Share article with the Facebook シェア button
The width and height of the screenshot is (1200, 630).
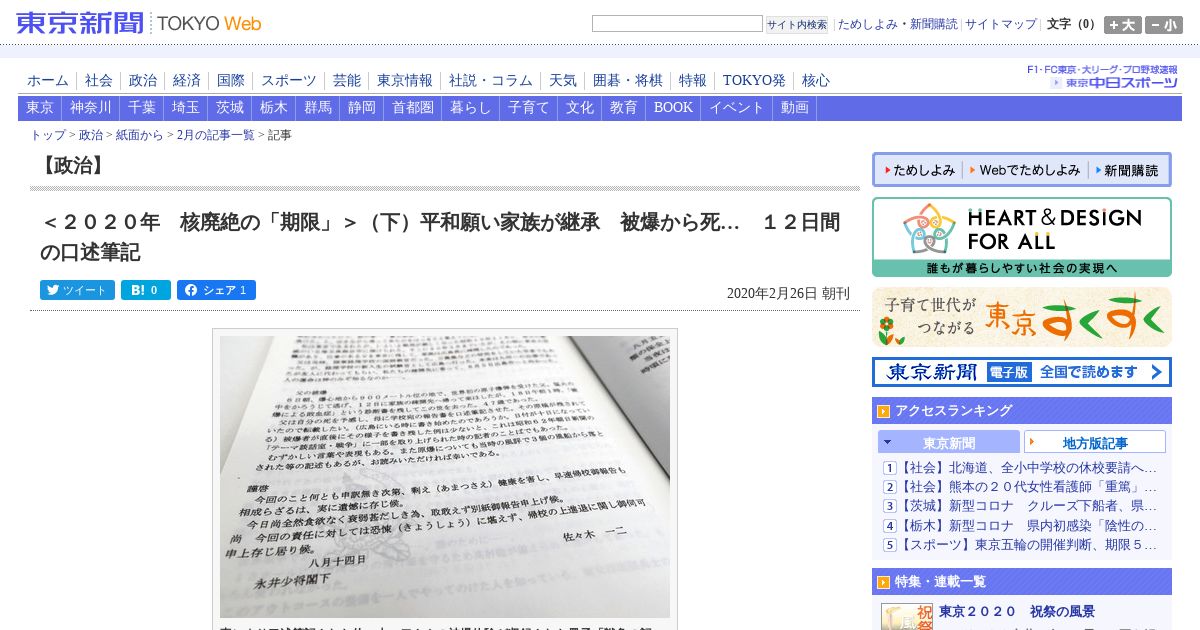pos(217,290)
